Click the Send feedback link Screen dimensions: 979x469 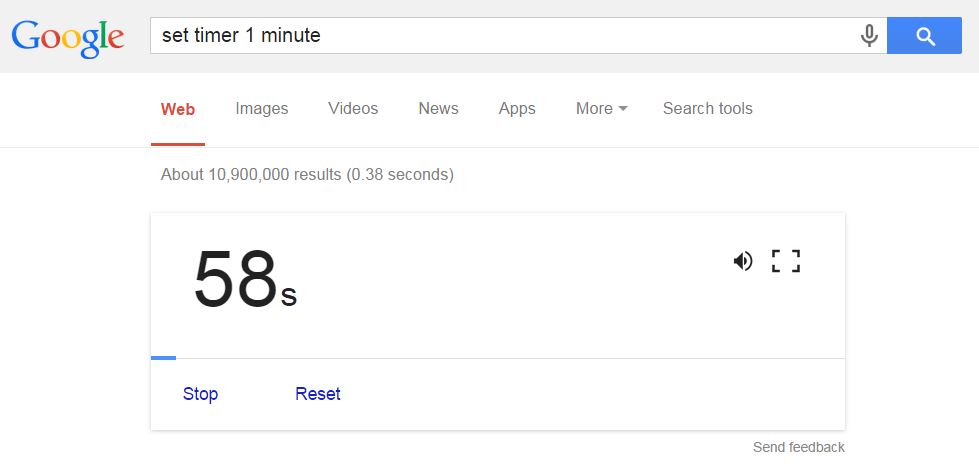799,447
